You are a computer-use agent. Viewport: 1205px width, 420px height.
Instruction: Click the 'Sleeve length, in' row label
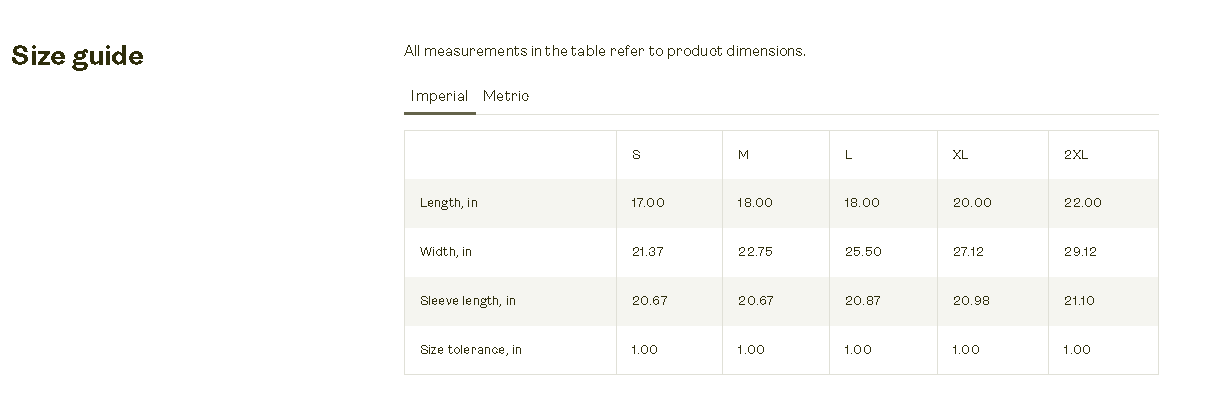[x=468, y=301]
